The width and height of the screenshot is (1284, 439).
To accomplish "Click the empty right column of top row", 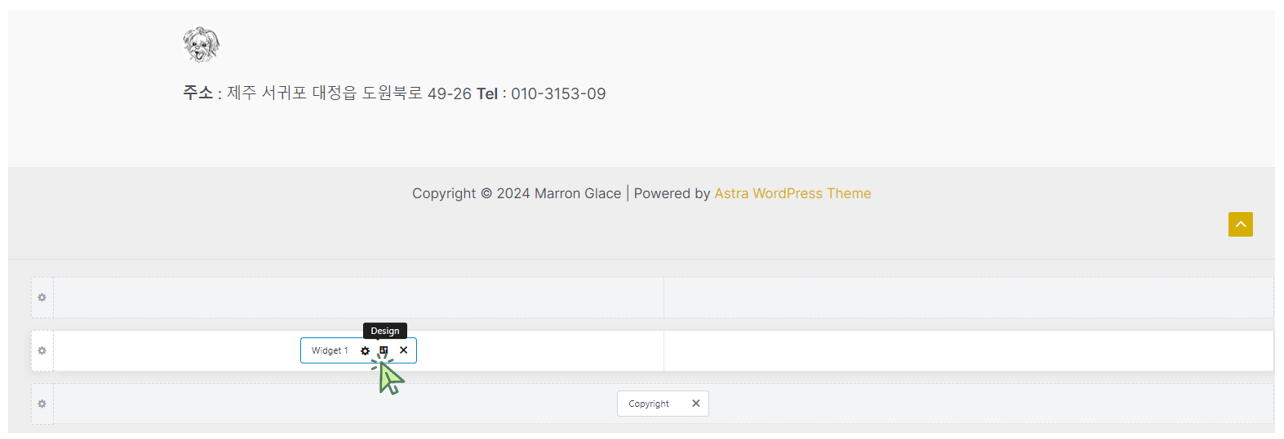I will (969, 298).
